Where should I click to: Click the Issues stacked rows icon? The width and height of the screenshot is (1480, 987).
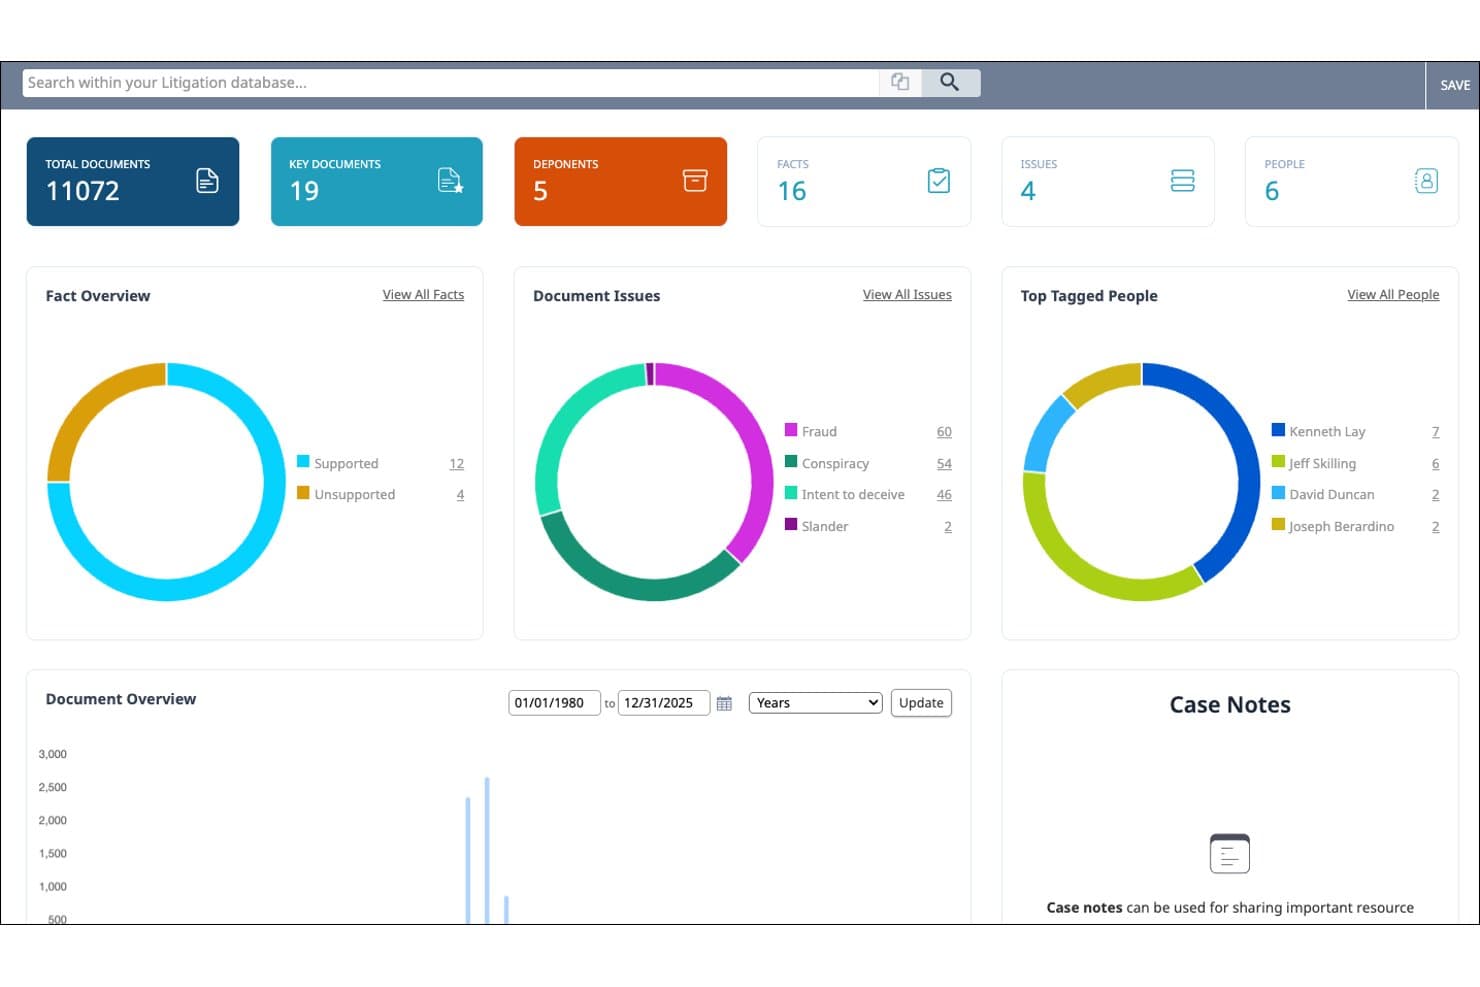pos(1183,181)
